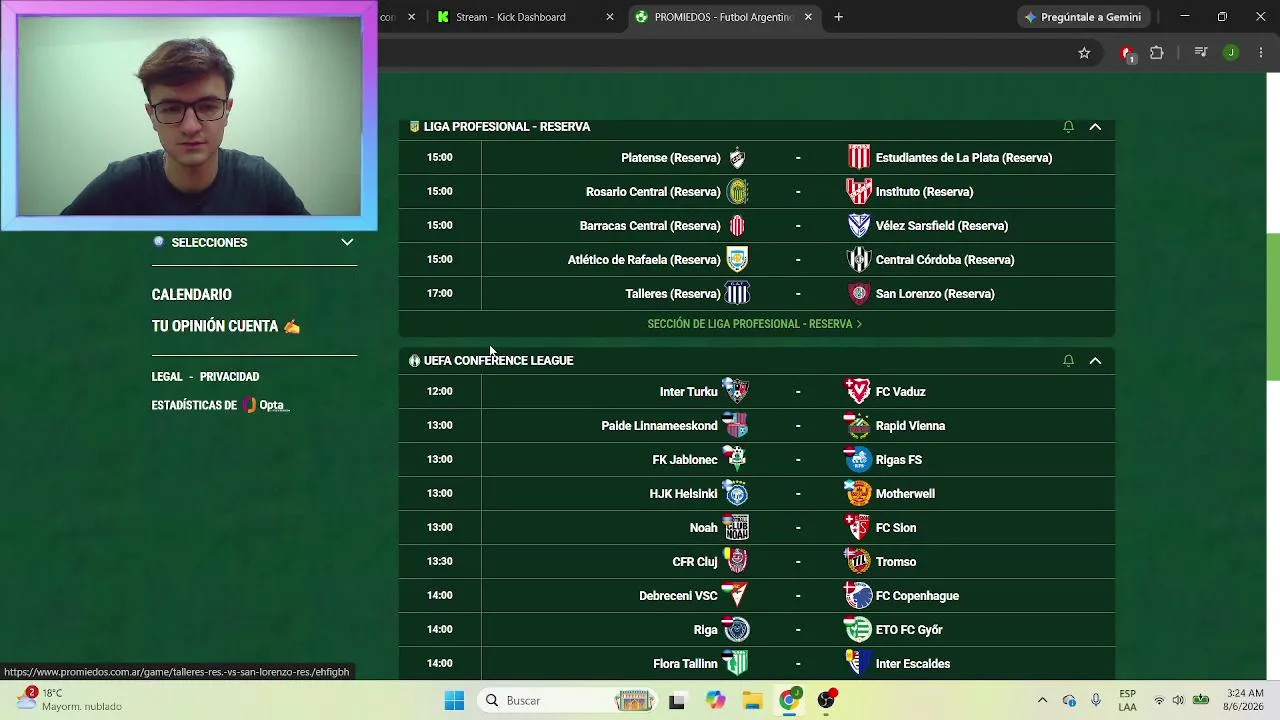Click the Rapid Vienna team crest
Image resolution: width=1280 pixels, height=720 pixels.
[858, 425]
